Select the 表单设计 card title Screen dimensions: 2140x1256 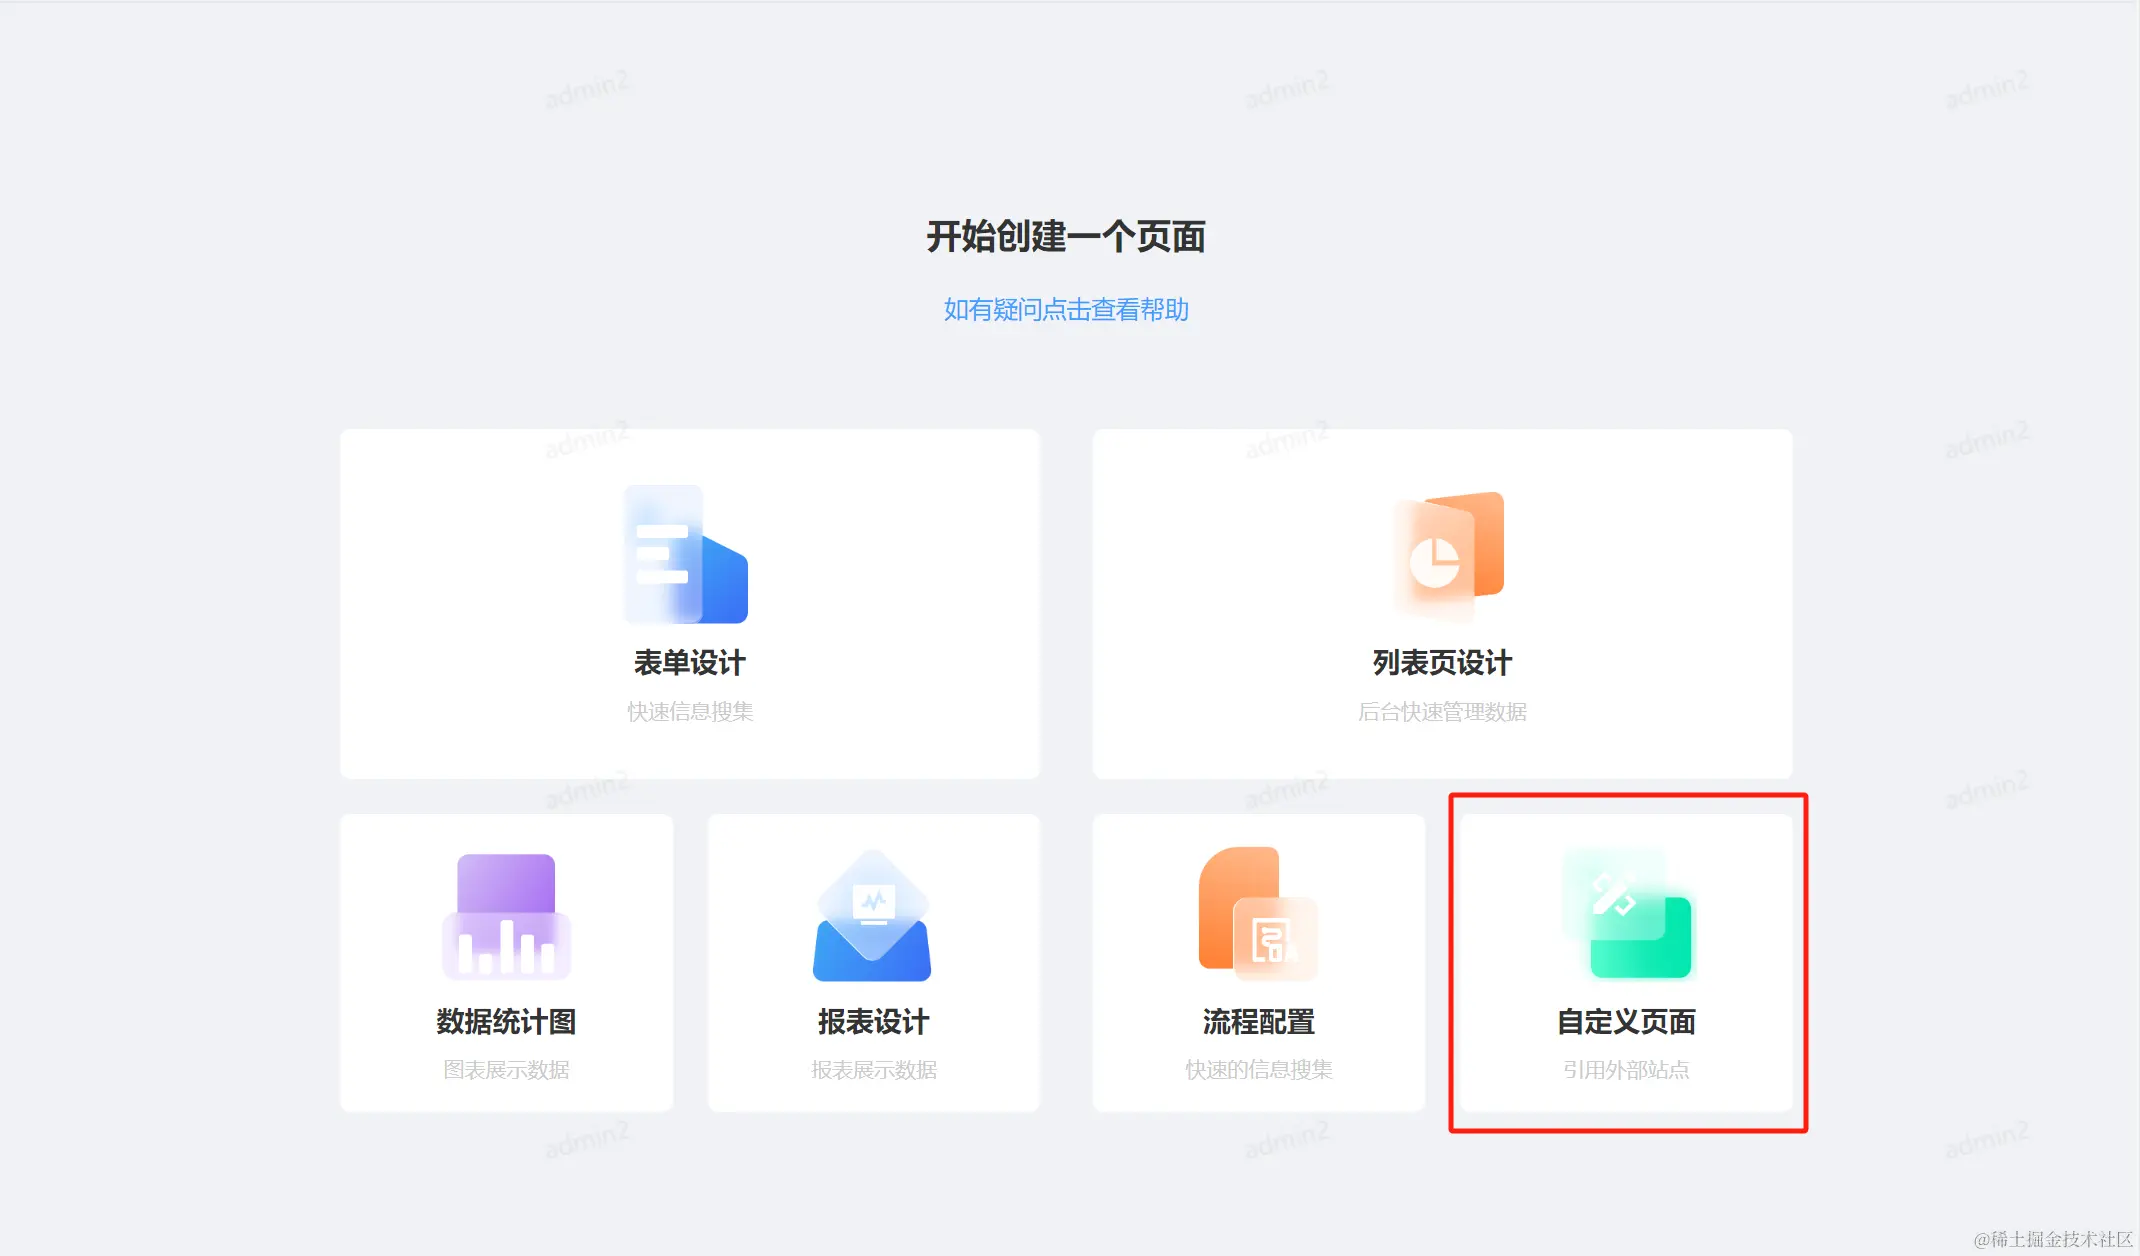click(689, 663)
